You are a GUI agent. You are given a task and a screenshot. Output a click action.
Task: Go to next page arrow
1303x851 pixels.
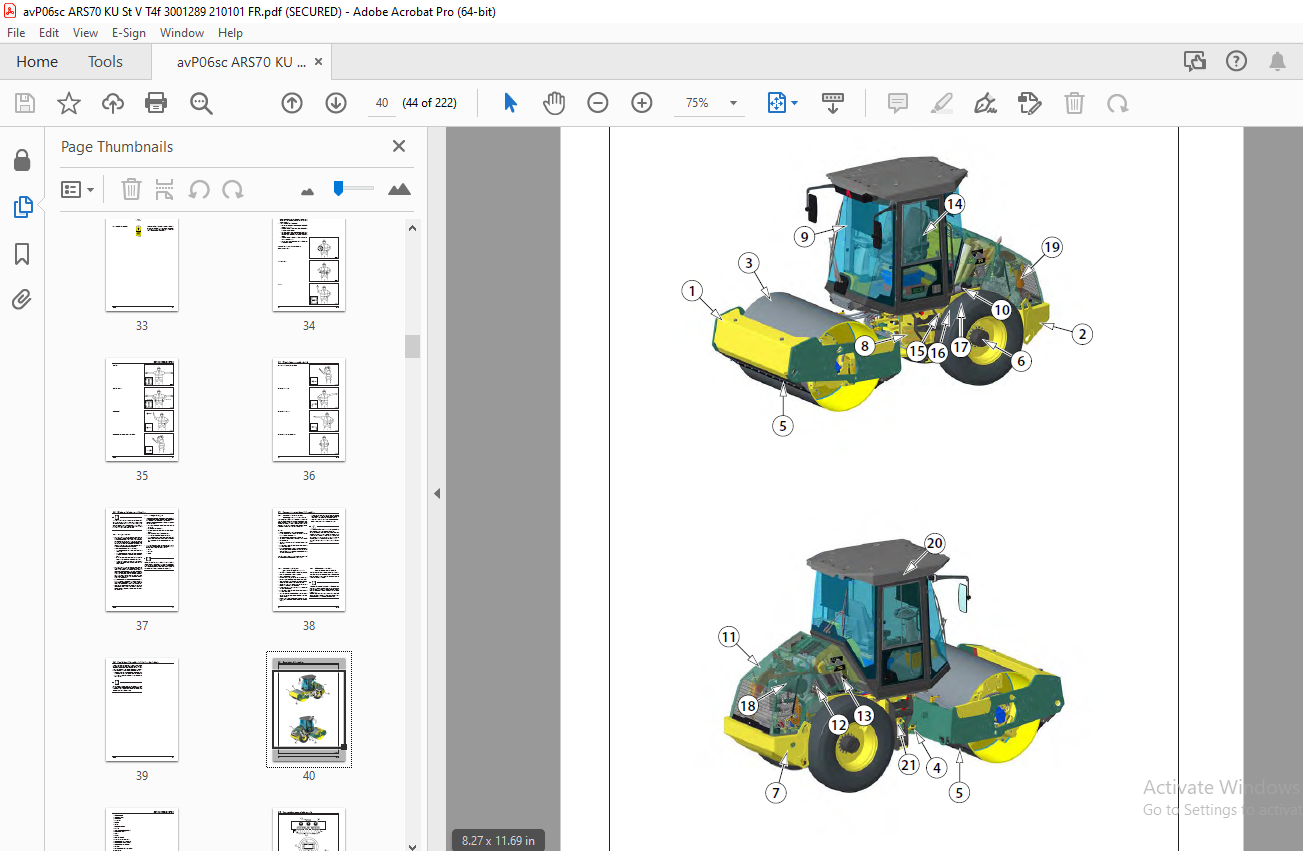(x=336, y=103)
